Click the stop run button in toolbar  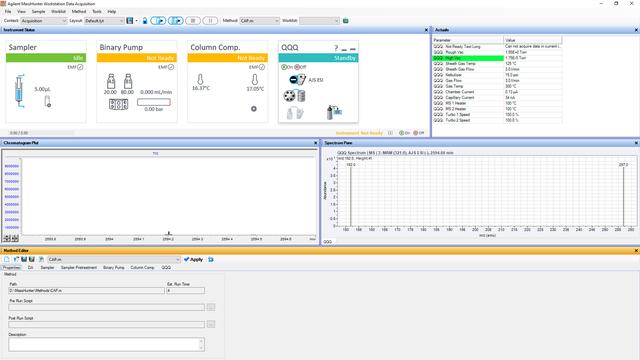pyautogui.click(x=193, y=20)
